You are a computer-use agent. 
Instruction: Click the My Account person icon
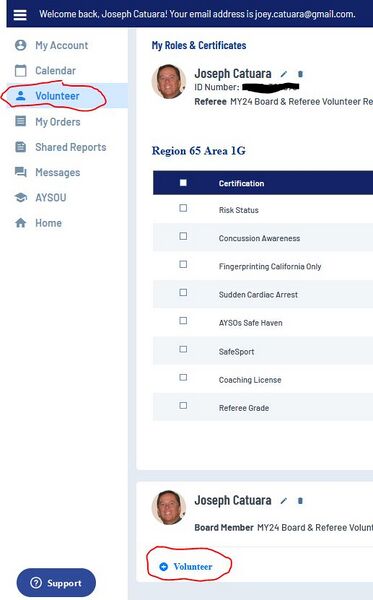(21, 45)
